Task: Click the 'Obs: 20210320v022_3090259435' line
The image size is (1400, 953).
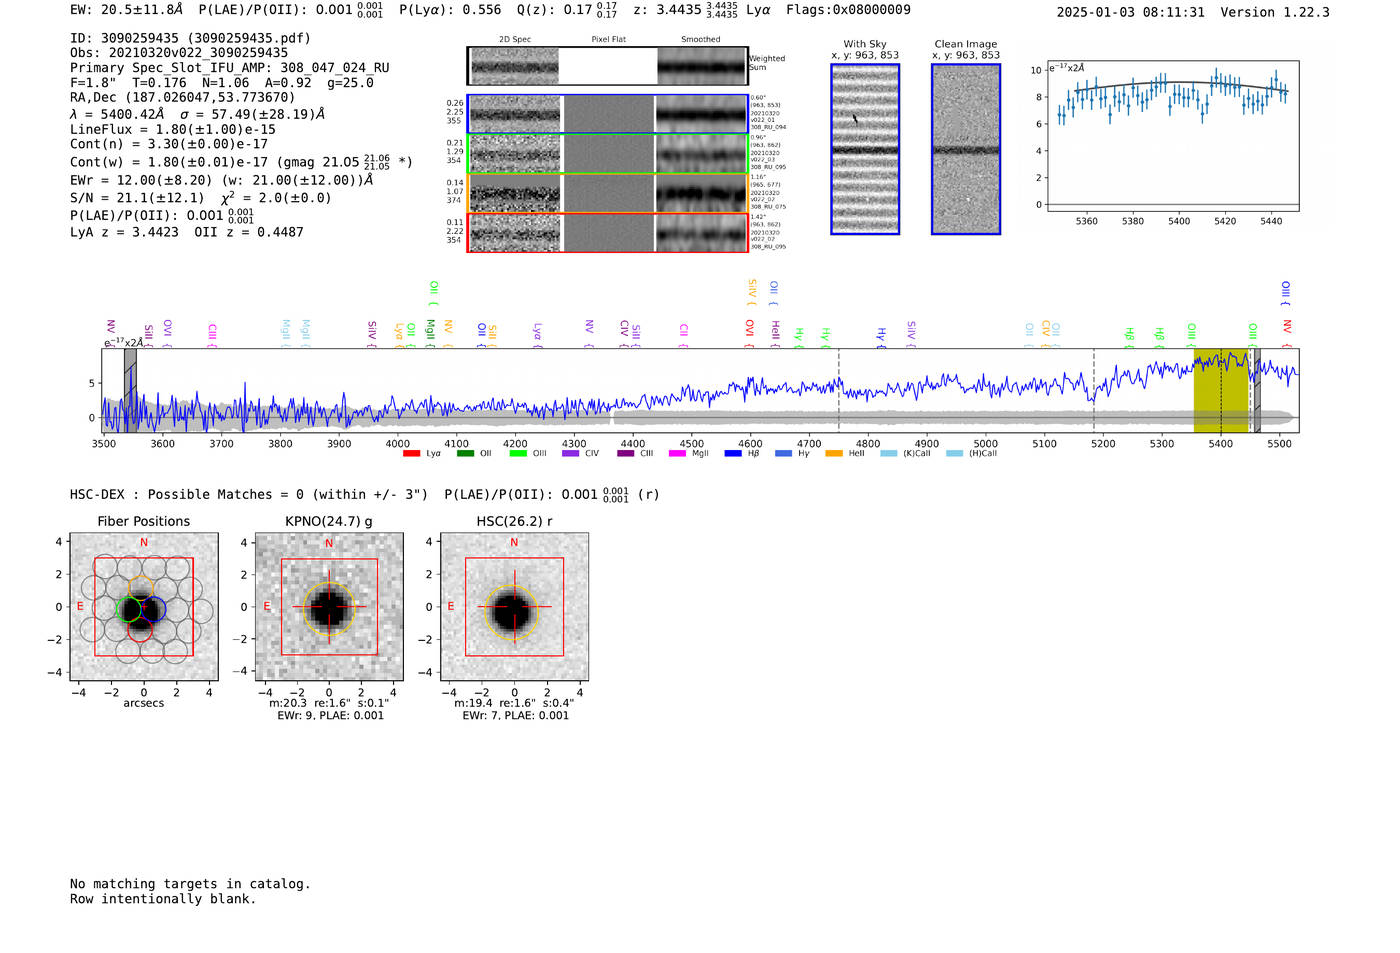Action: (x=179, y=53)
